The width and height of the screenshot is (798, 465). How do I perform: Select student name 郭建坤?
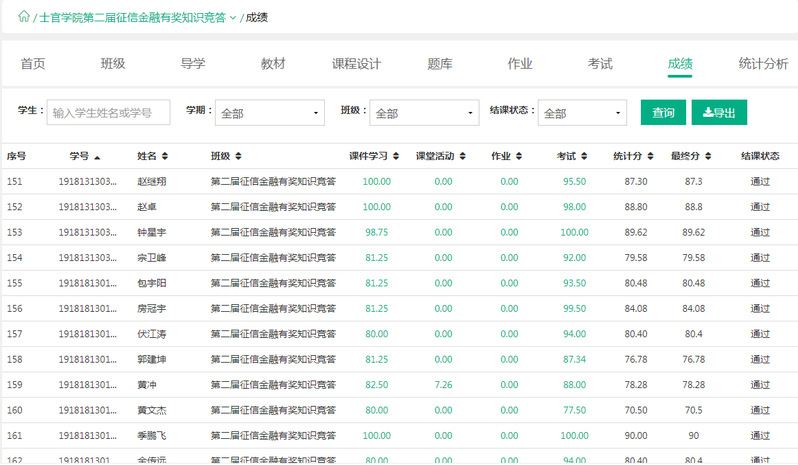click(152, 360)
